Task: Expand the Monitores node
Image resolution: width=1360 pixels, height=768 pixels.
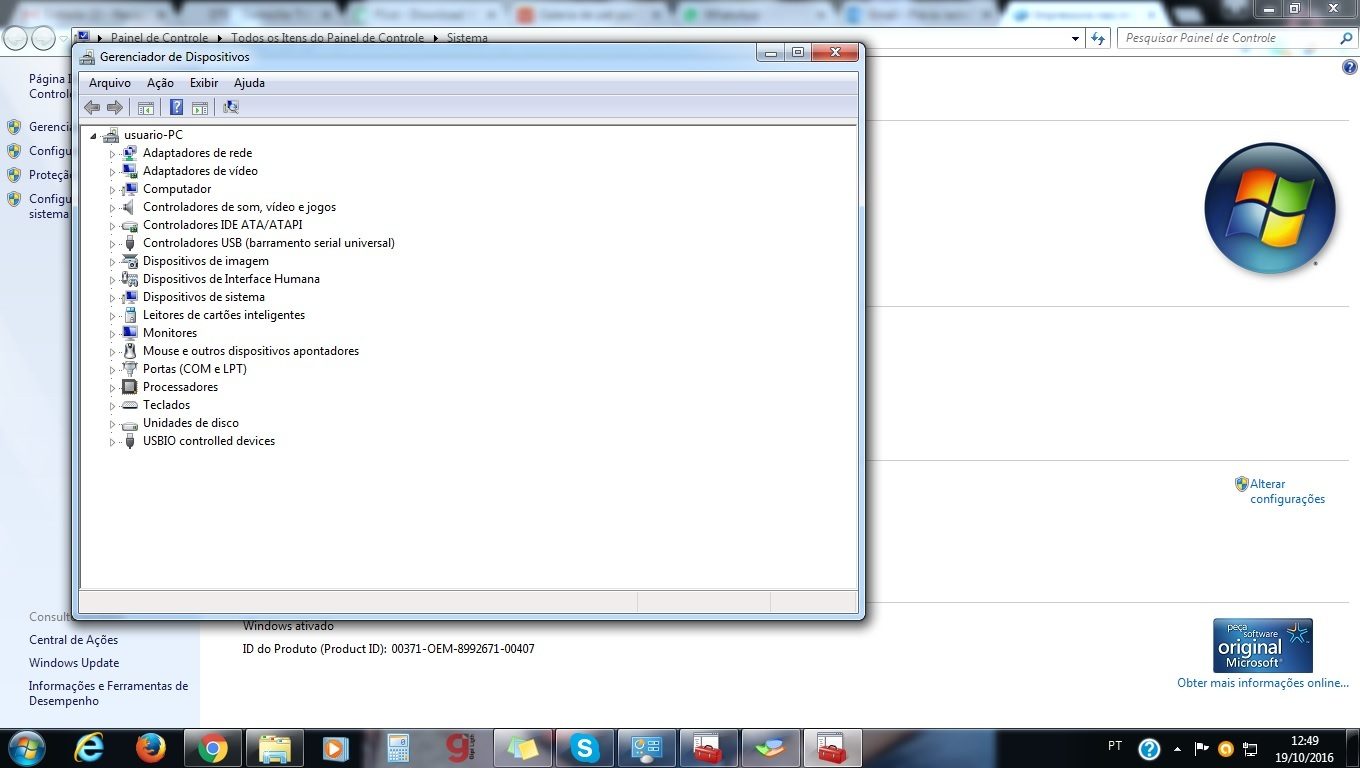Action: point(112,334)
